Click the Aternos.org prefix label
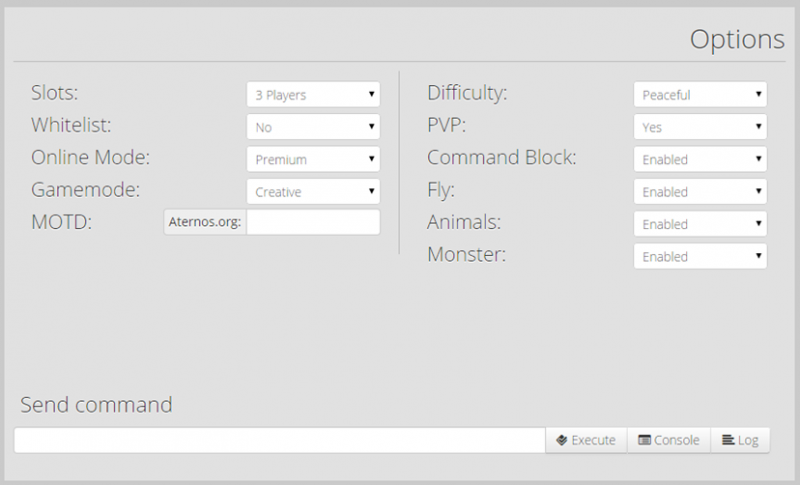The height and width of the screenshot is (485, 800). point(204,222)
